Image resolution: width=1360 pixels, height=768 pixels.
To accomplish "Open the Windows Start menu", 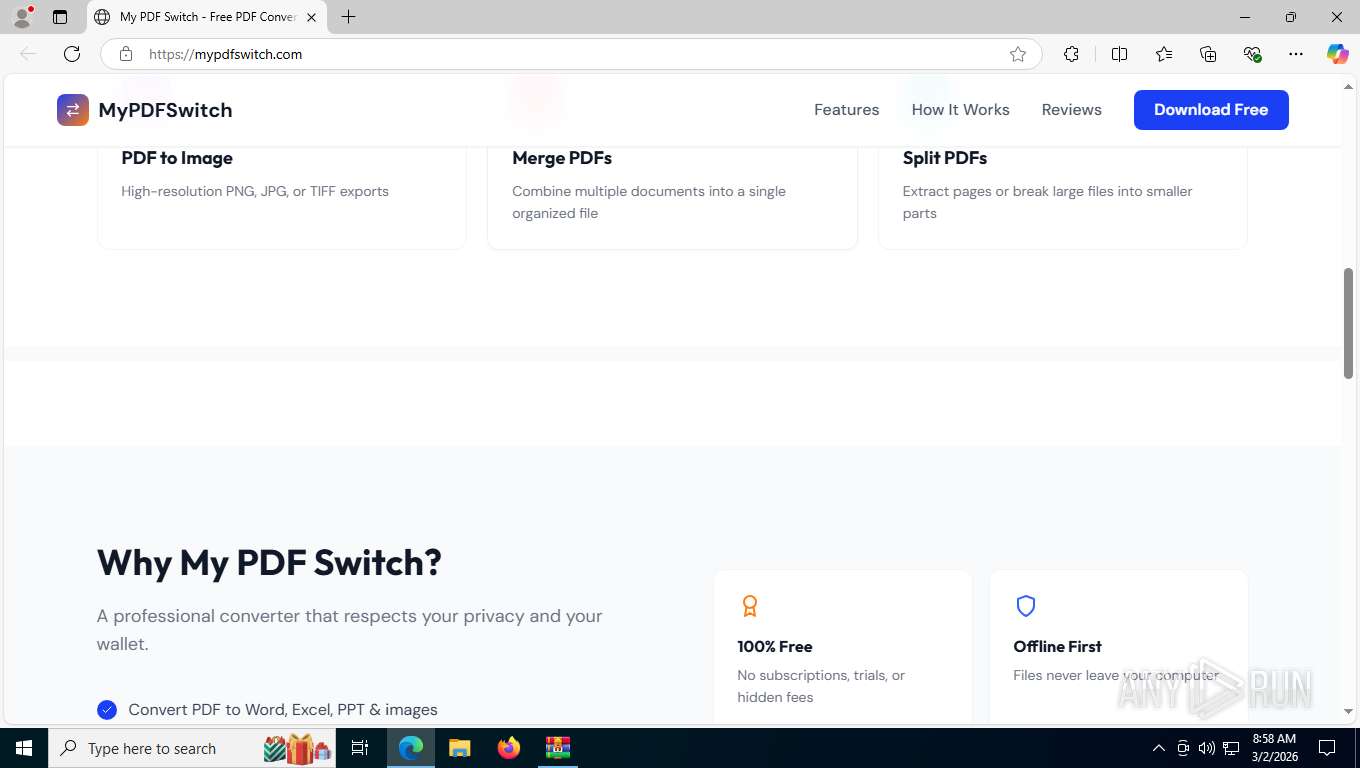I will (x=24, y=748).
